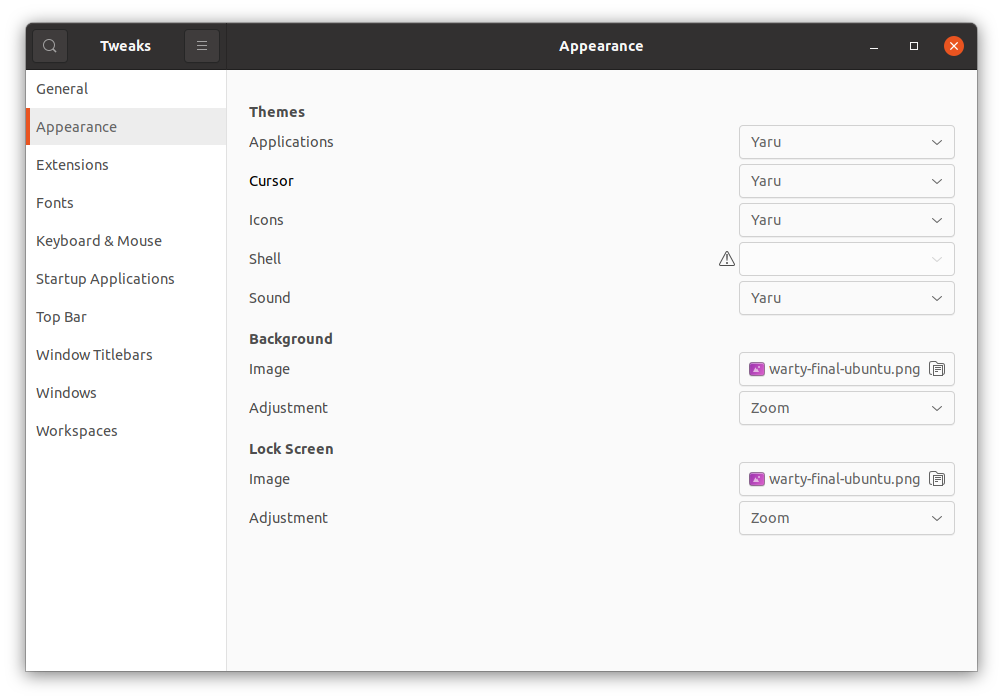
Task: Select General in the sidebar
Action: [x=126, y=89]
